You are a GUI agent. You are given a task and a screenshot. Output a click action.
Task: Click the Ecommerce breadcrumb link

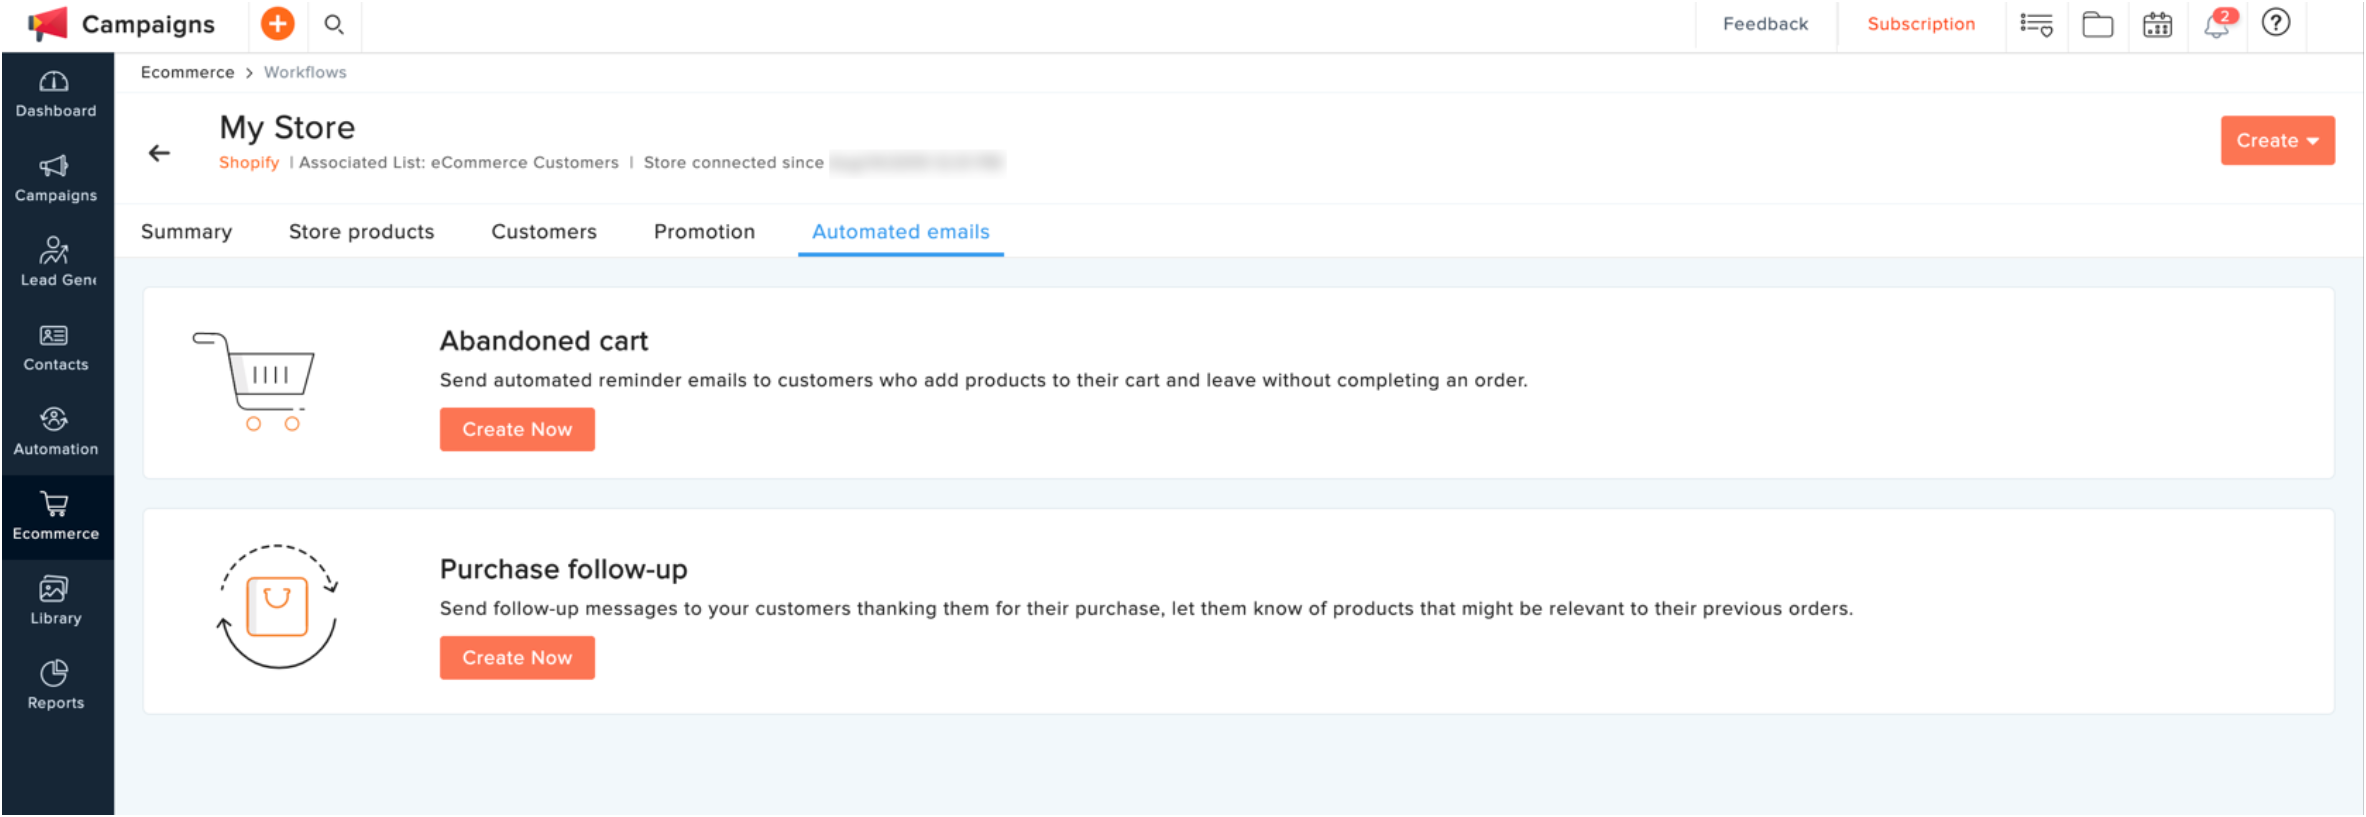click(187, 72)
